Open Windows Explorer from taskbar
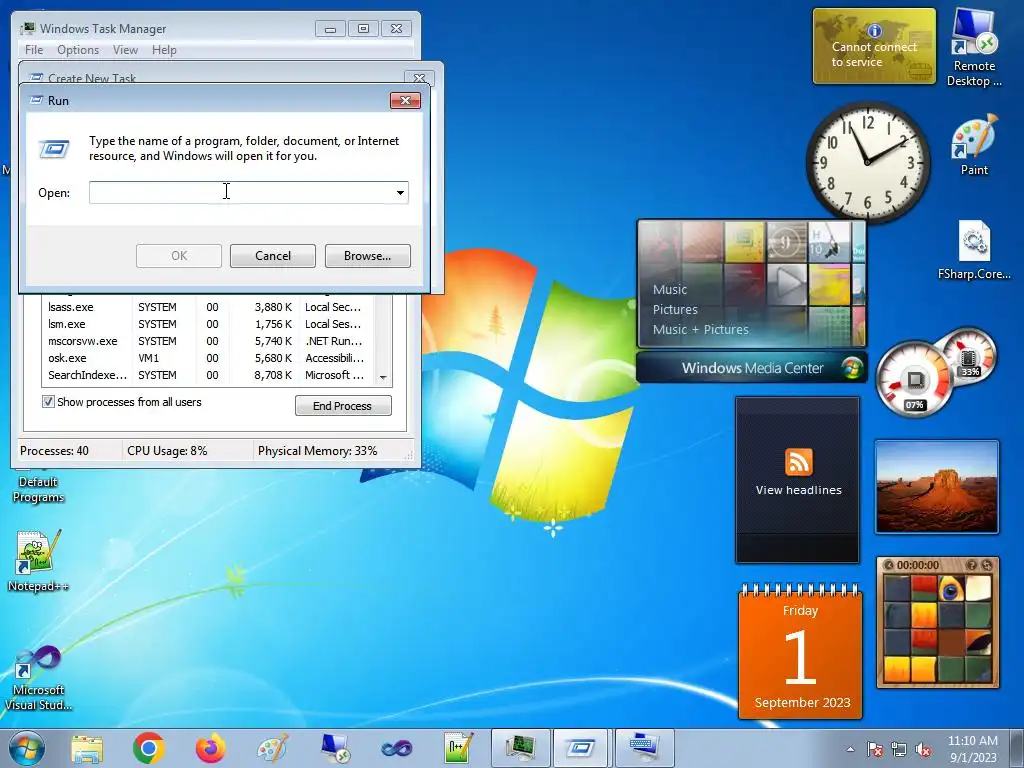 tap(87, 748)
